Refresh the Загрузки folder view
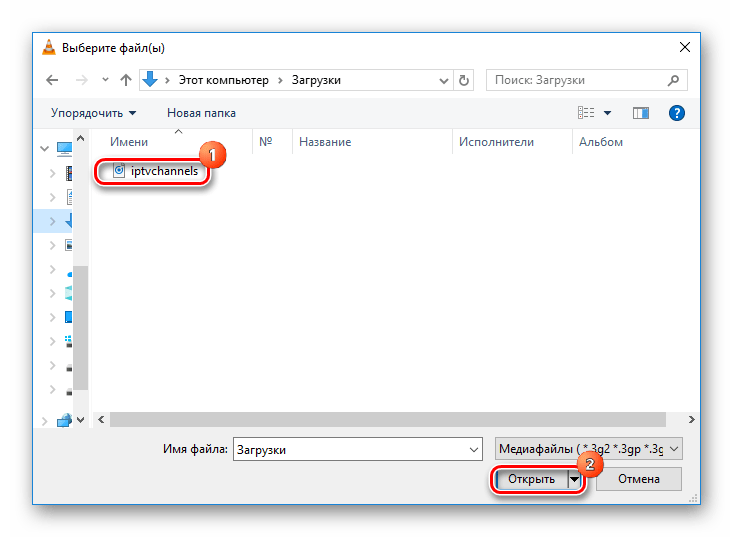The height and width of the screenshot is (537, 733). (x=463, y=80)
